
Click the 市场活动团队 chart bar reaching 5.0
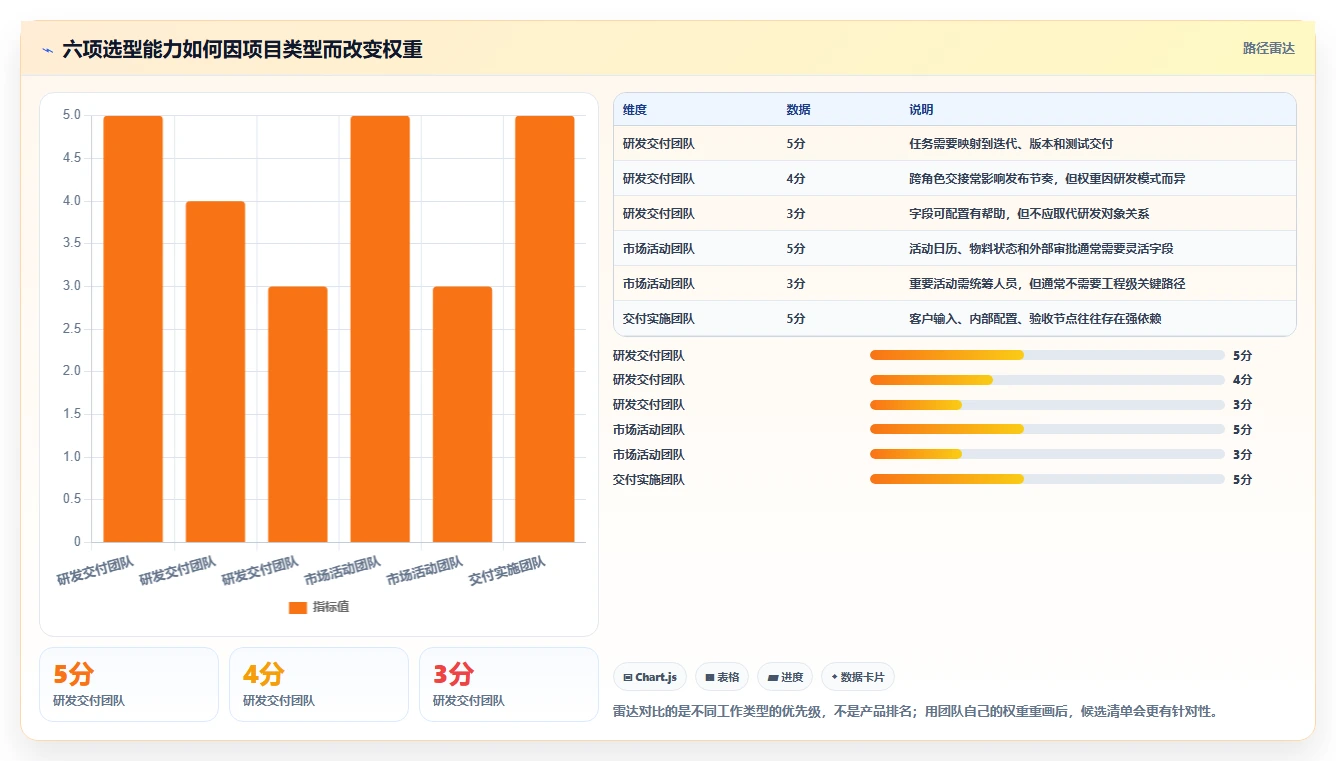click(x=380, y=329)
